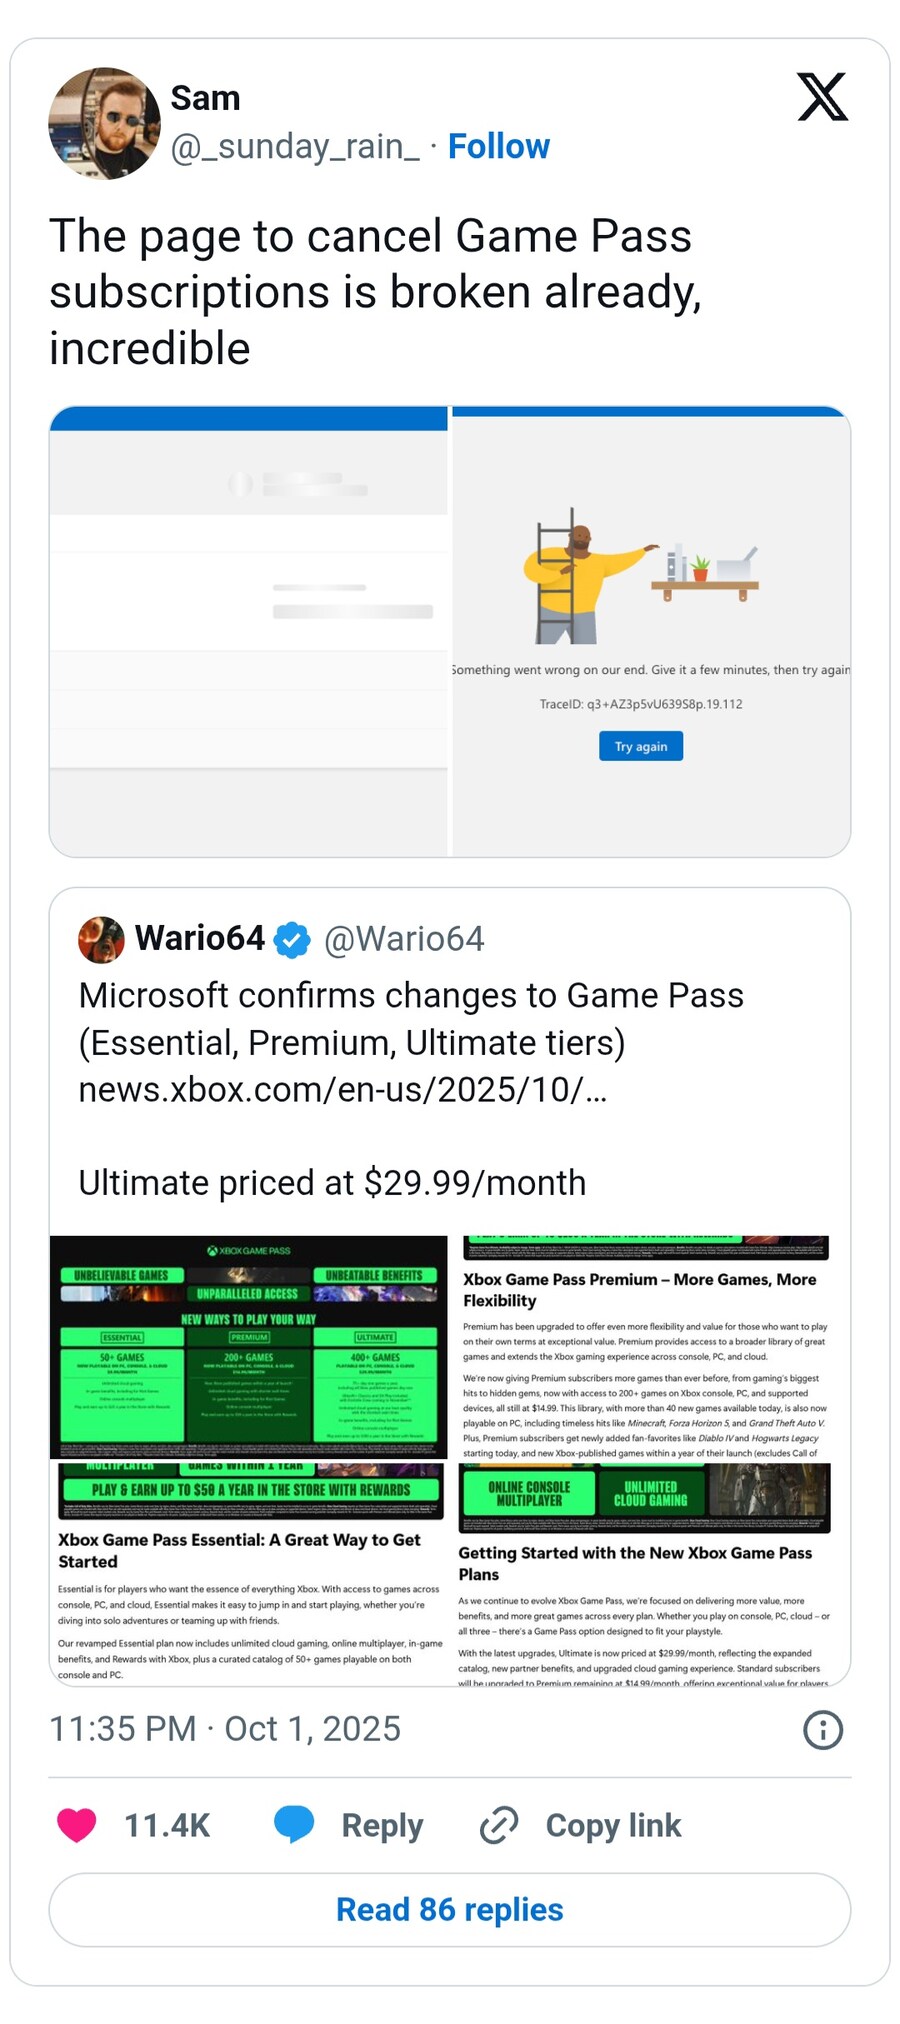Image resolution: width=900 pixels, height=2024 pixels.
Task: Click the 11:35 PM Oct 1, 2025 timestamp
Action: coord(225,1728)
